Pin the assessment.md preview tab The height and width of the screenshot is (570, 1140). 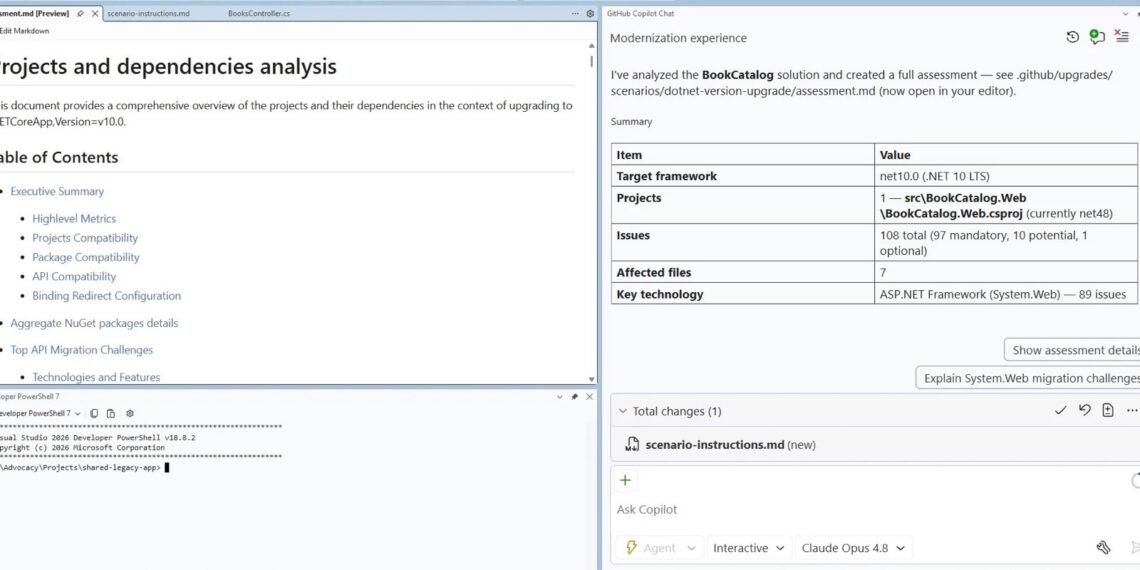pos(80,14)
